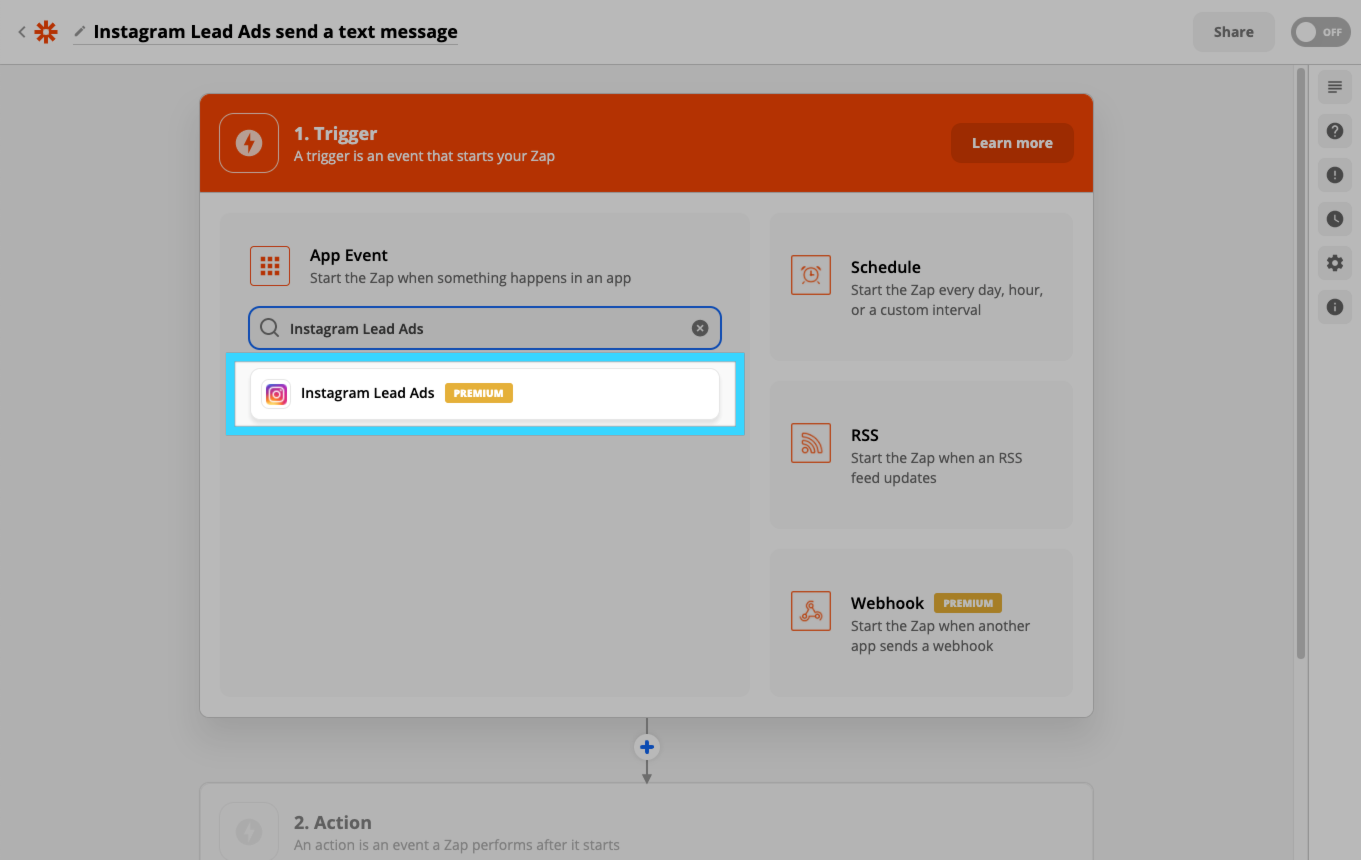This screenshot has height=860, width=1361.
Task: Click the Webhook PREMIUM badge
Action: coord(968,603)
